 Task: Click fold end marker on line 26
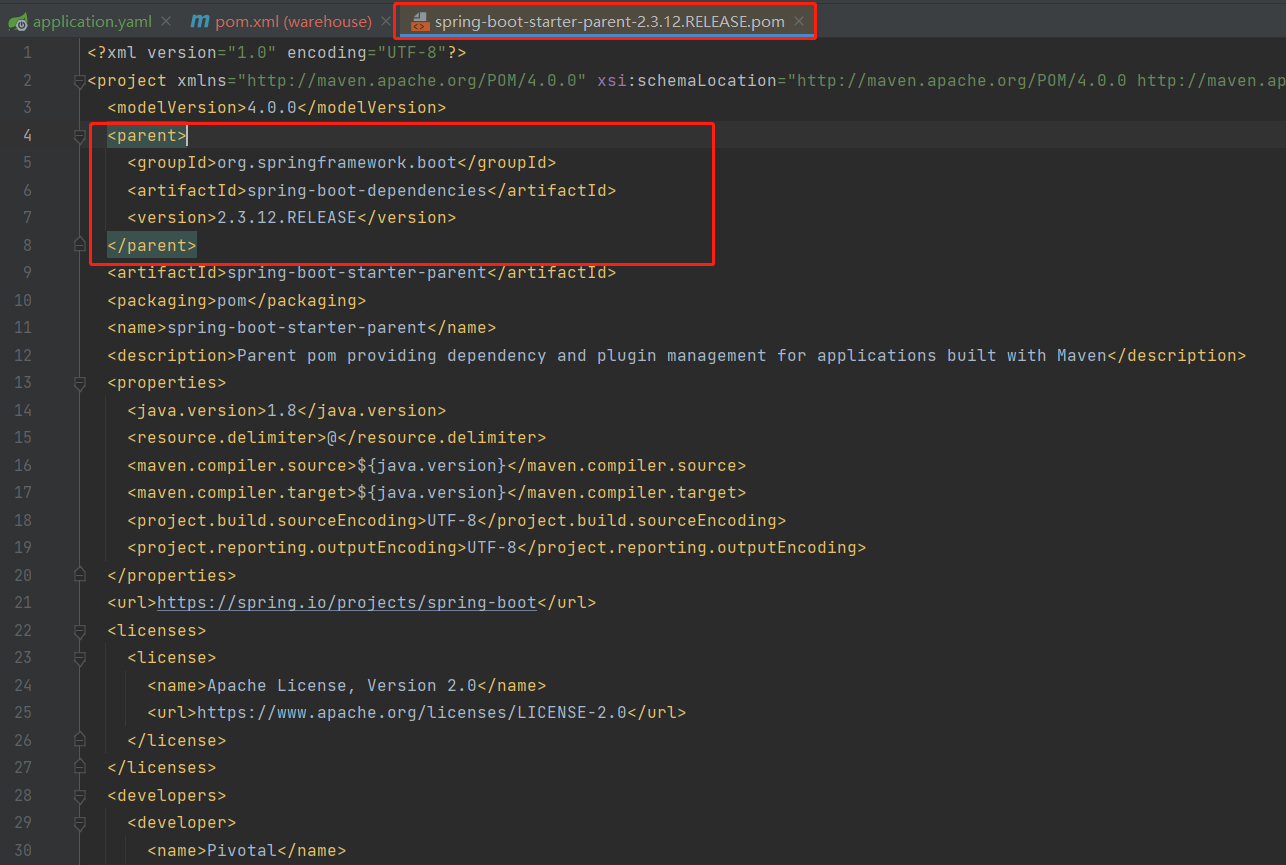80,740
